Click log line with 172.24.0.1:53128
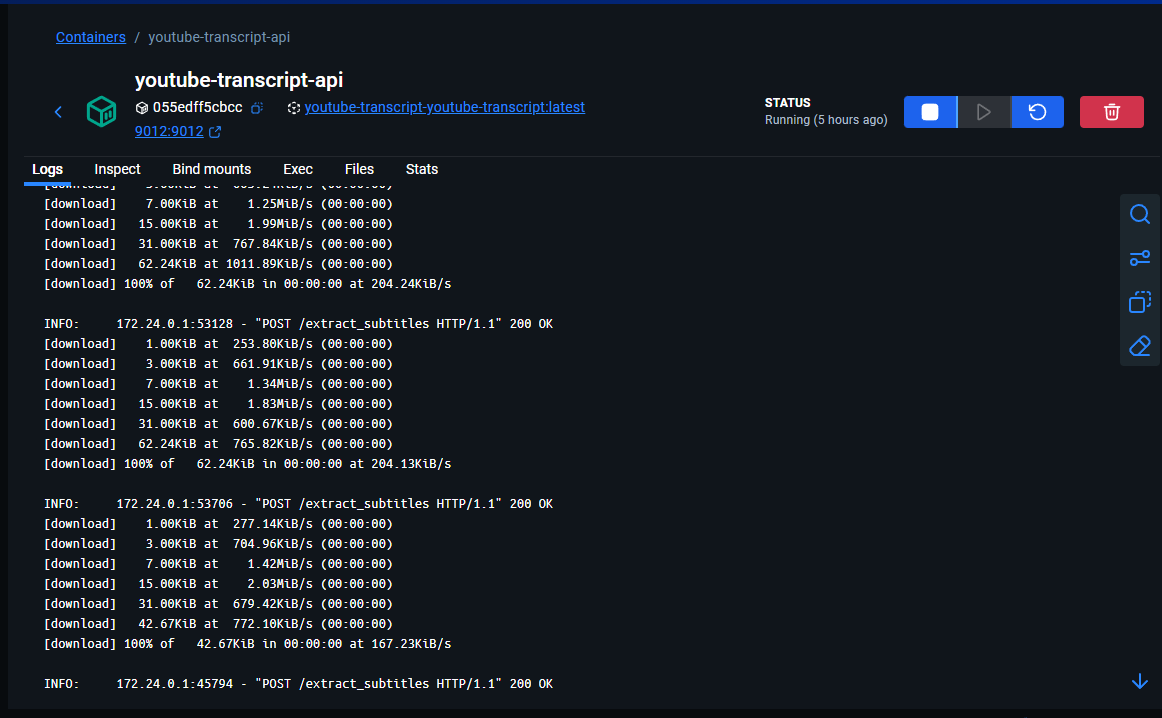The image size is (1162, 718). [298, 324]
